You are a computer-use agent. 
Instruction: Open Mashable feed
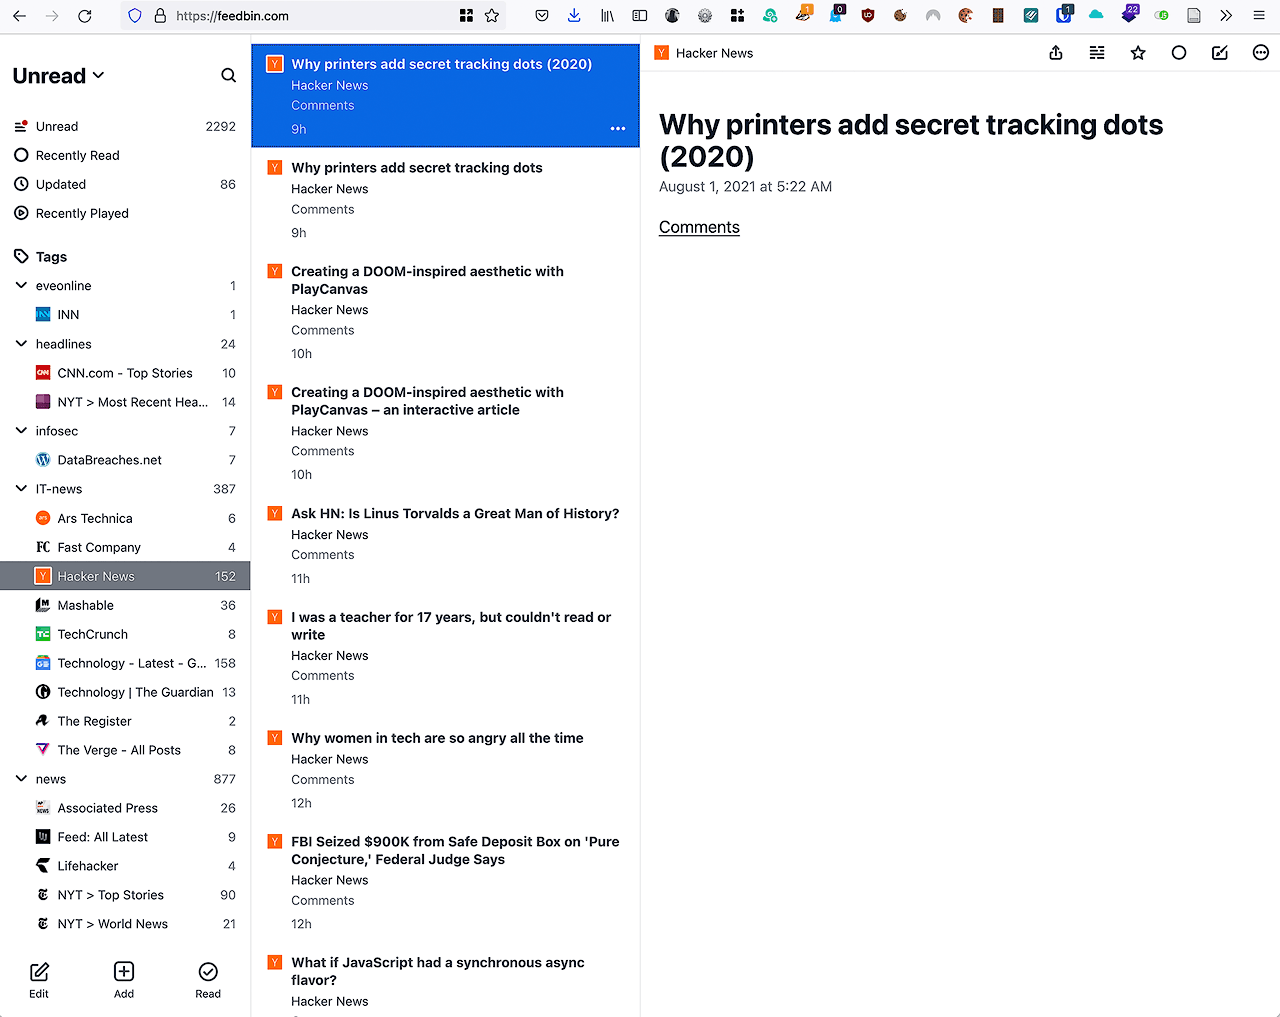pos(125,605)
